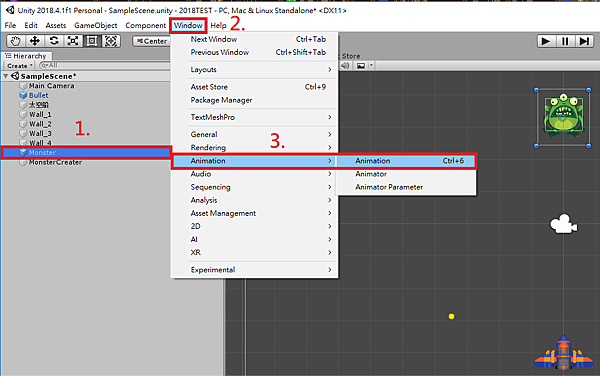
Task: Select the Scale tool
Action: pyautogui.click(x=73, y=41)
